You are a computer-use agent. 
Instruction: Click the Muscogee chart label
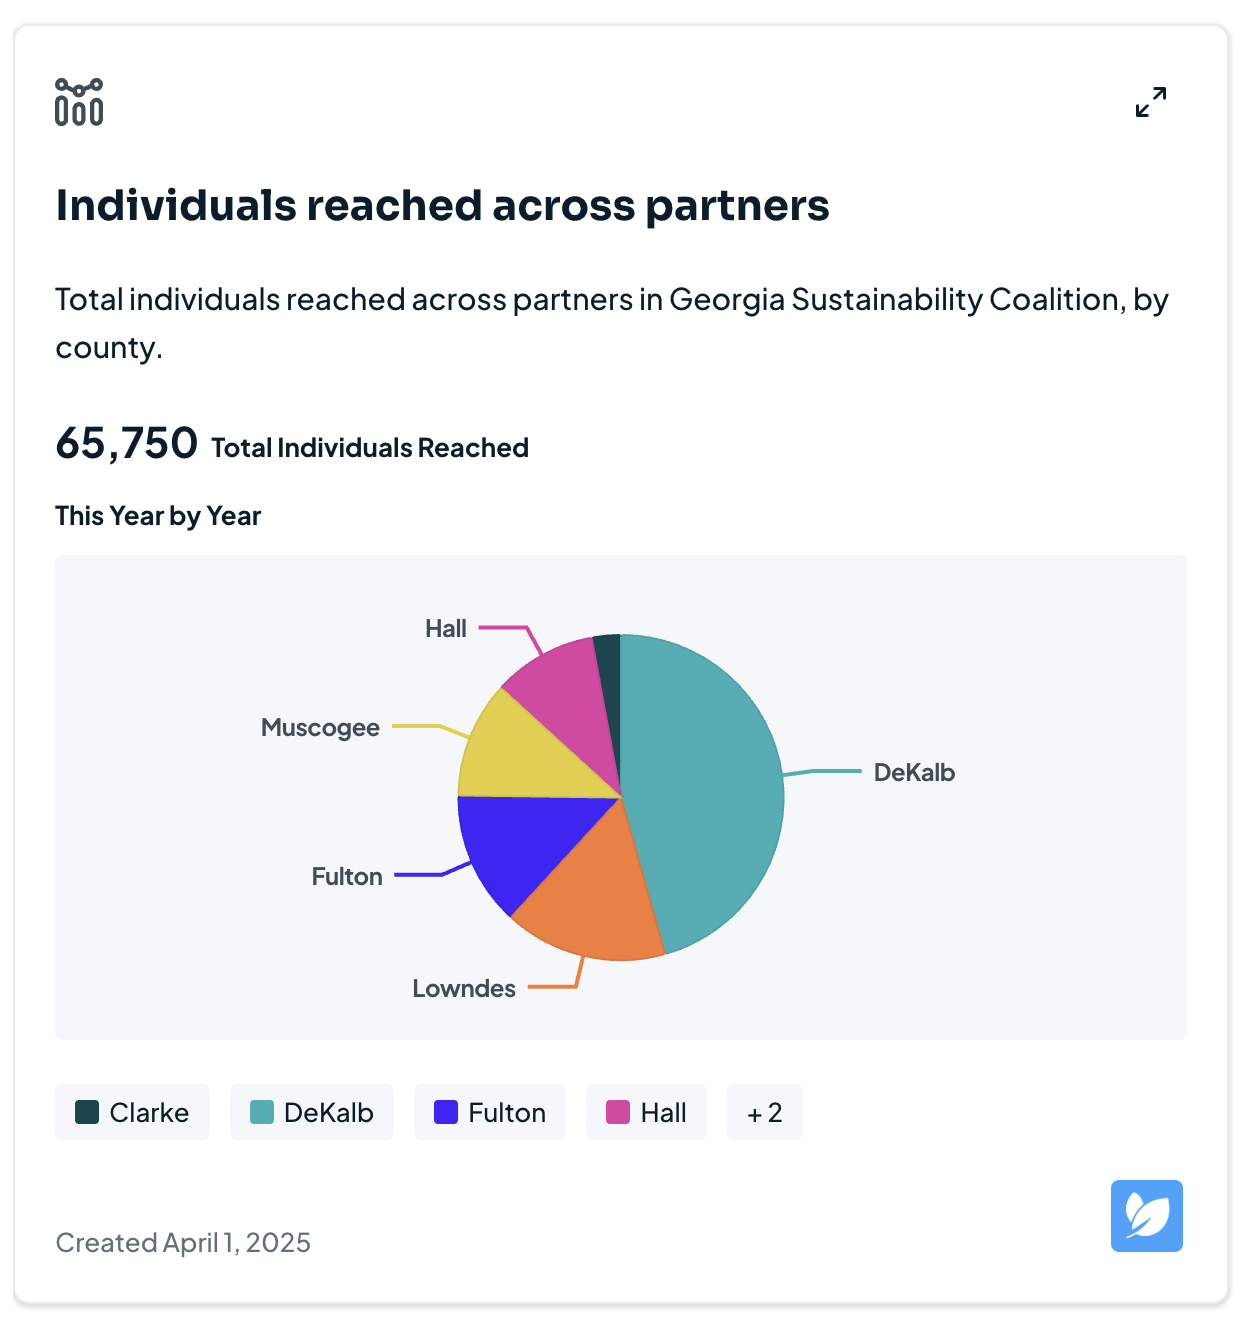pos(320,727)
